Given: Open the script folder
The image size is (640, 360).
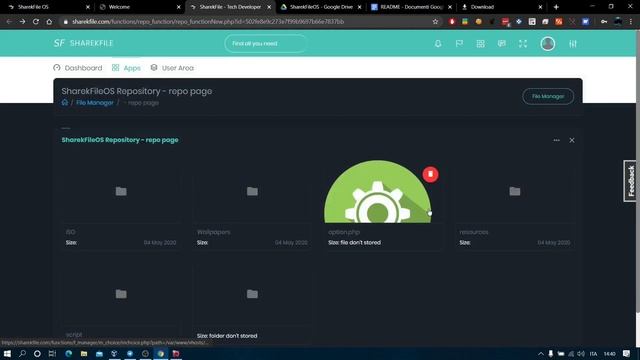Looking at the screenshot, I should click(121, 294).
